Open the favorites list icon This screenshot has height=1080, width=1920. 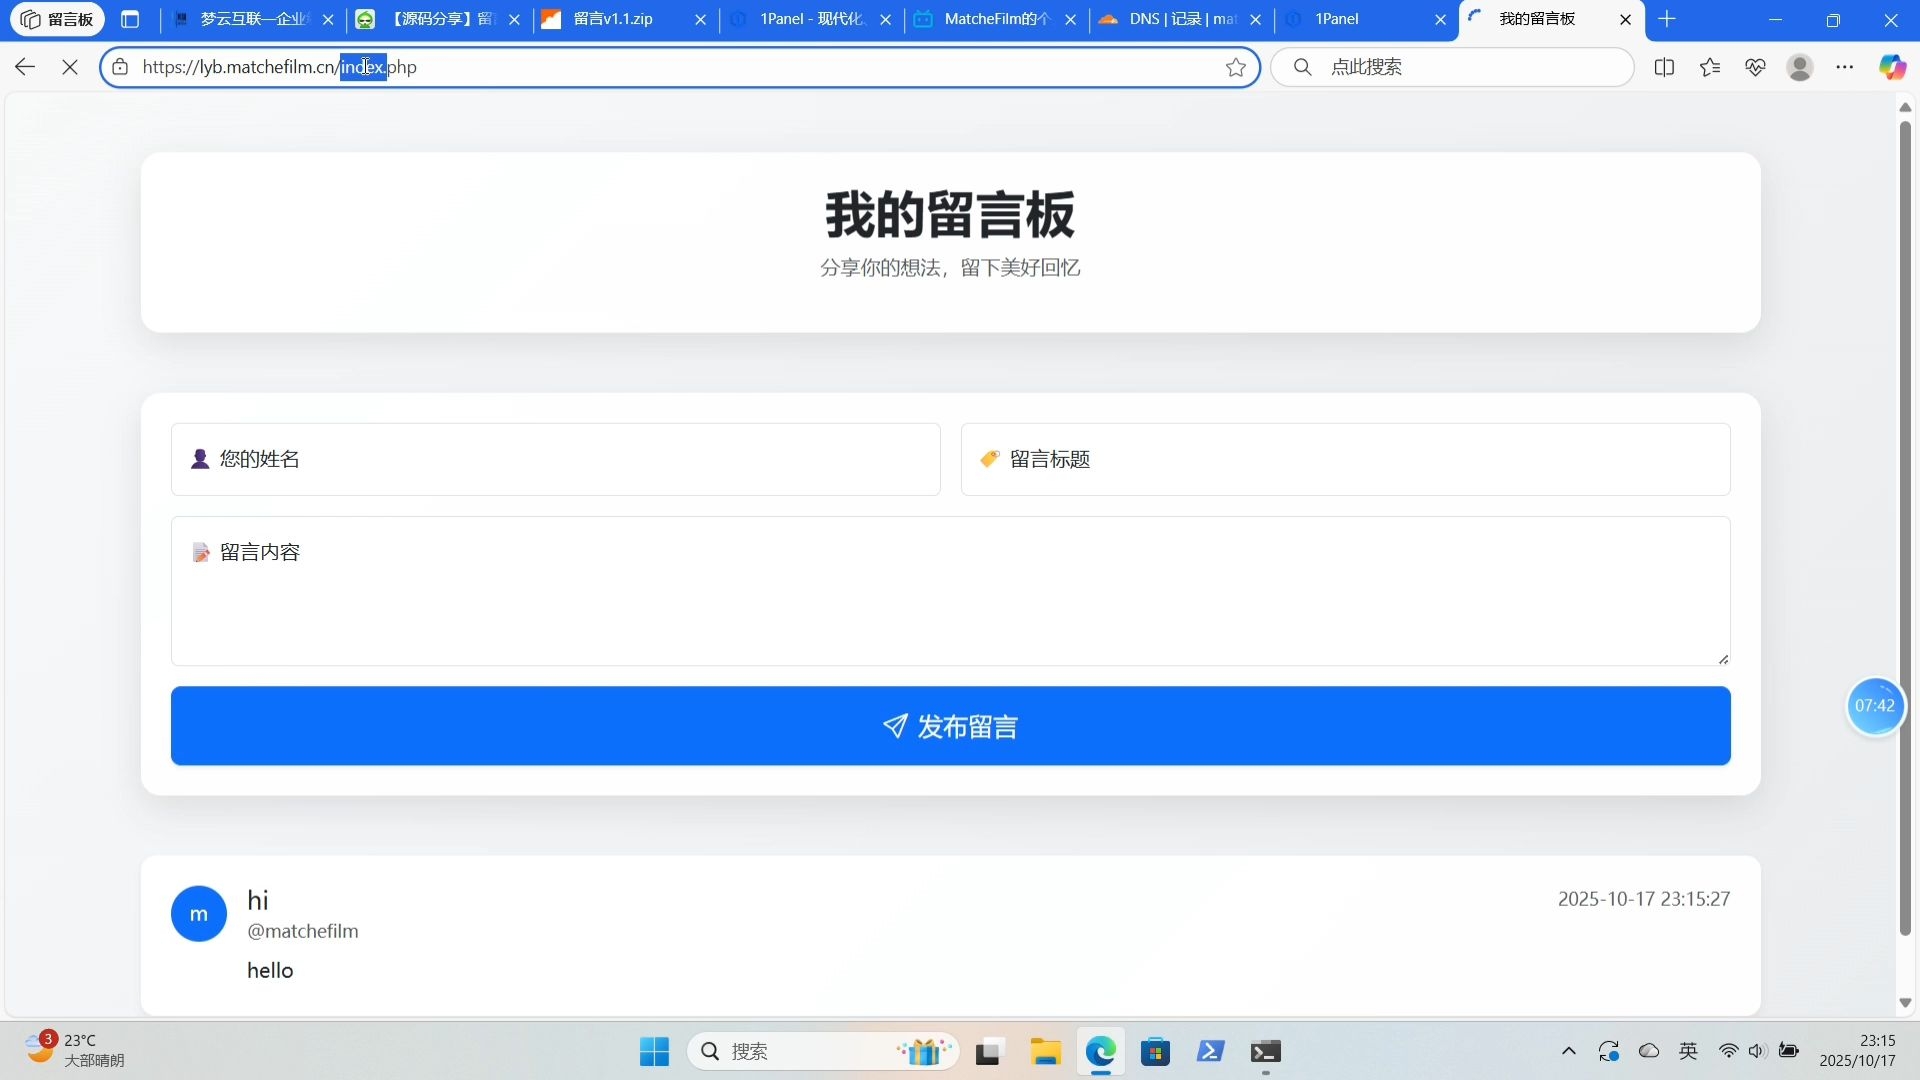coord(1710,67)
